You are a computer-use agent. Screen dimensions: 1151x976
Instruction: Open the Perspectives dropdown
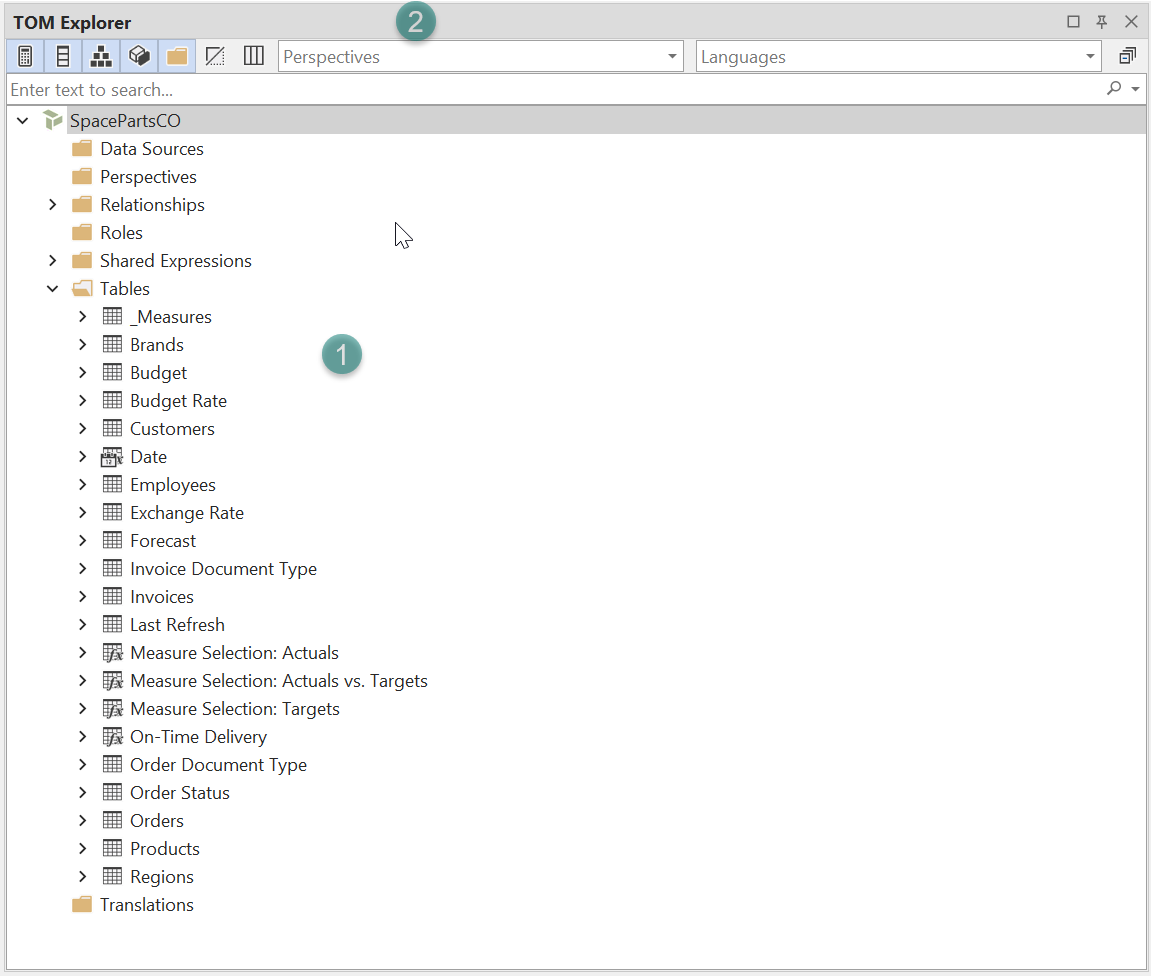[x=673, y=57]
